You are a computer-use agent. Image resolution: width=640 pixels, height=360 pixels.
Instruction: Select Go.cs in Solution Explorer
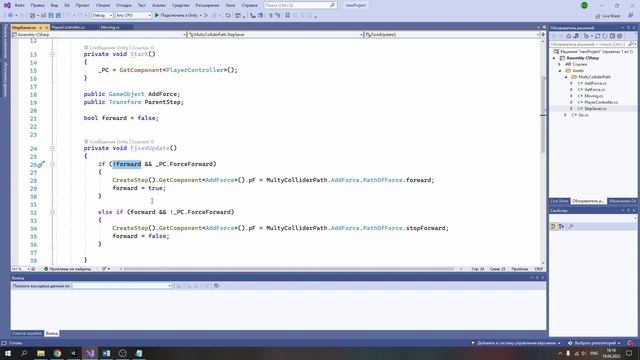point(583,115)
